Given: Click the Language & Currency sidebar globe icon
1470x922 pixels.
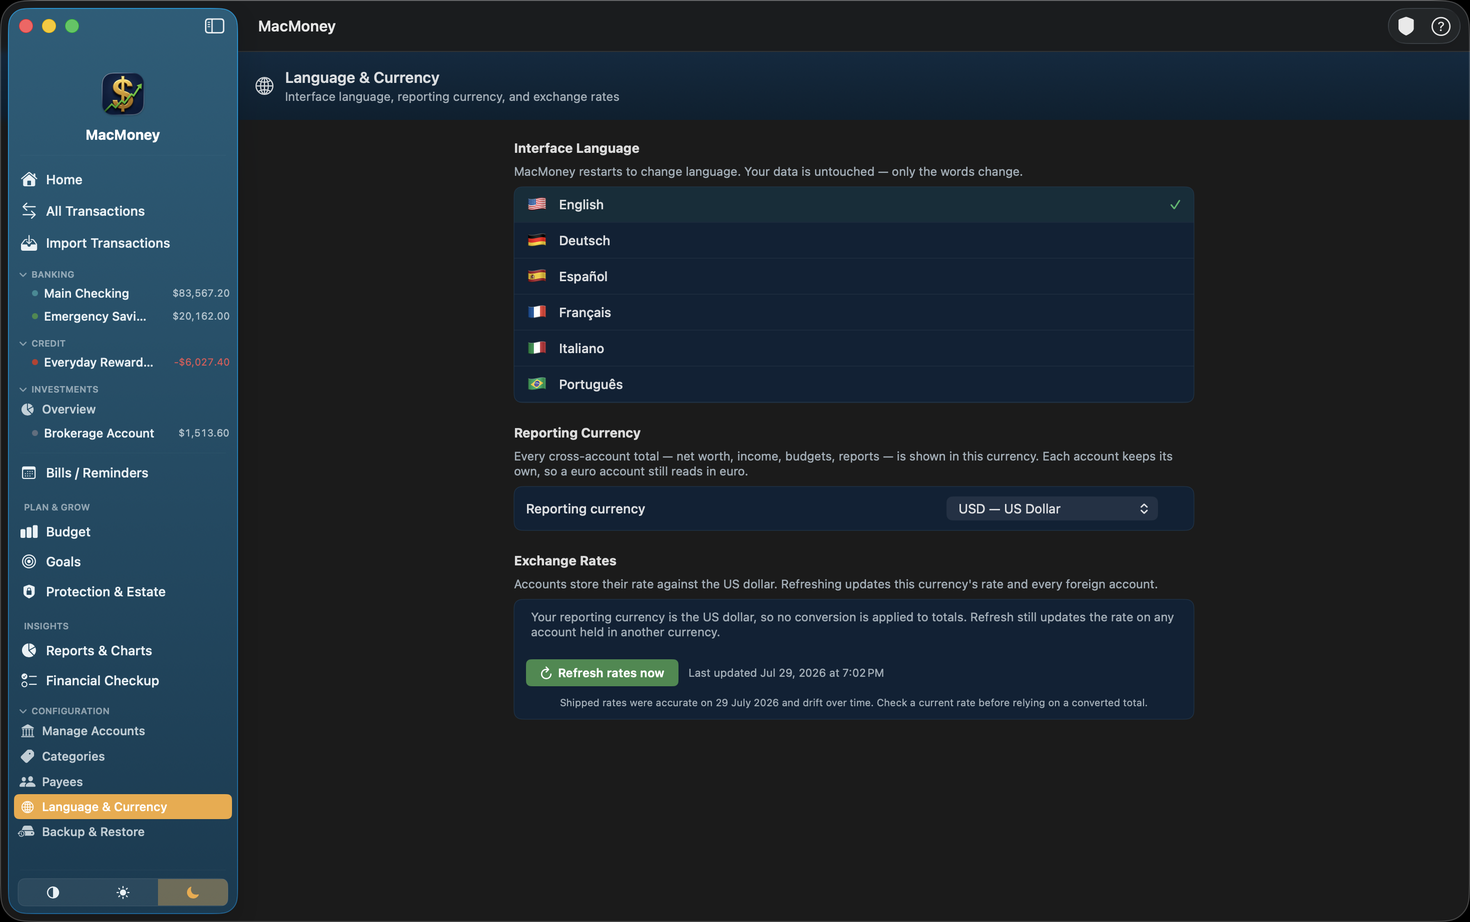Looking at the screenshot, I should (x=27, y=807).
